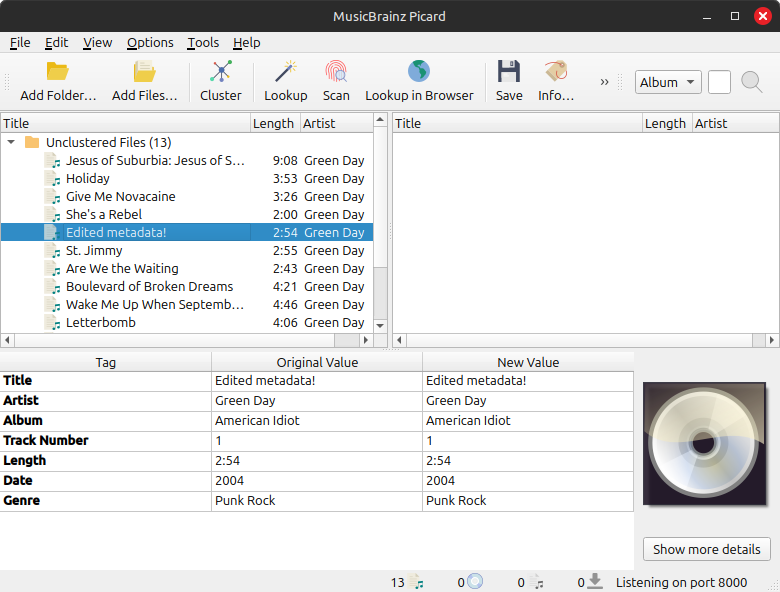Click the pending downloads status icon
The width and height of the screenshot is (780, 592).
[x=595, y=581]
